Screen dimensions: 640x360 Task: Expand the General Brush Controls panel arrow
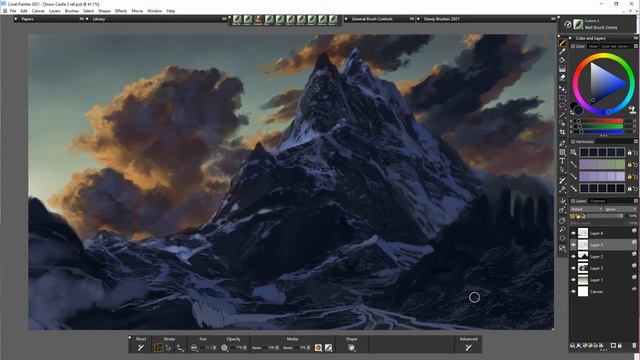point(347,19)
